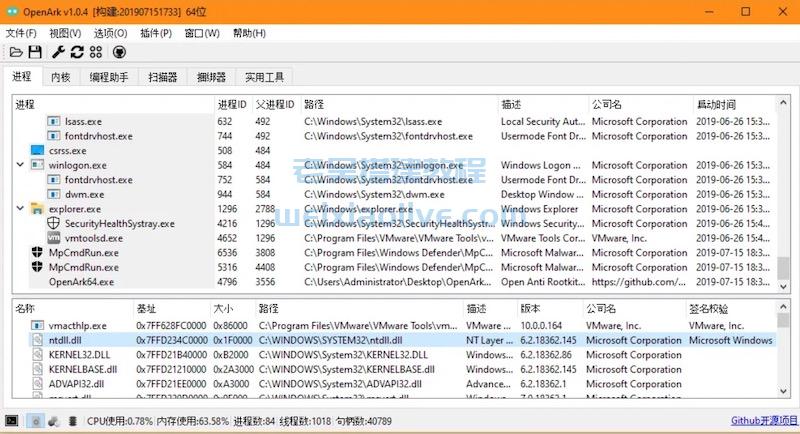Click the lsass.exe process icon
The height and width of the screenshot is (434, 800).
point(54,121)
